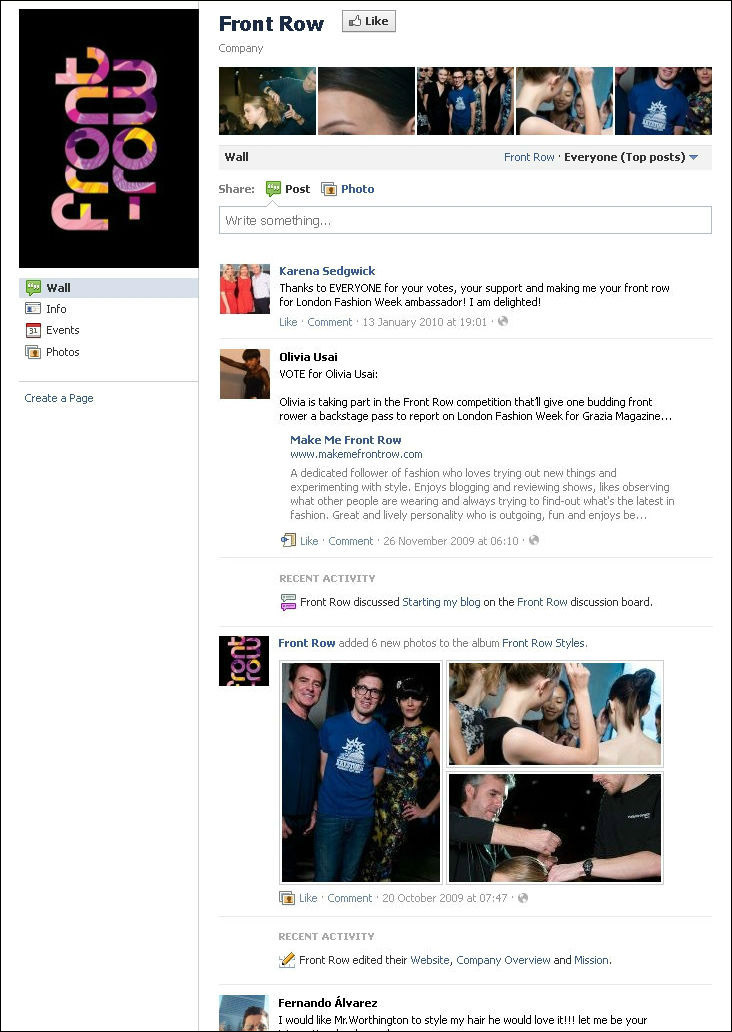732x1032 pixels.
Task: Open Karena Sedgwick's profile link
Action: point(327,271)
